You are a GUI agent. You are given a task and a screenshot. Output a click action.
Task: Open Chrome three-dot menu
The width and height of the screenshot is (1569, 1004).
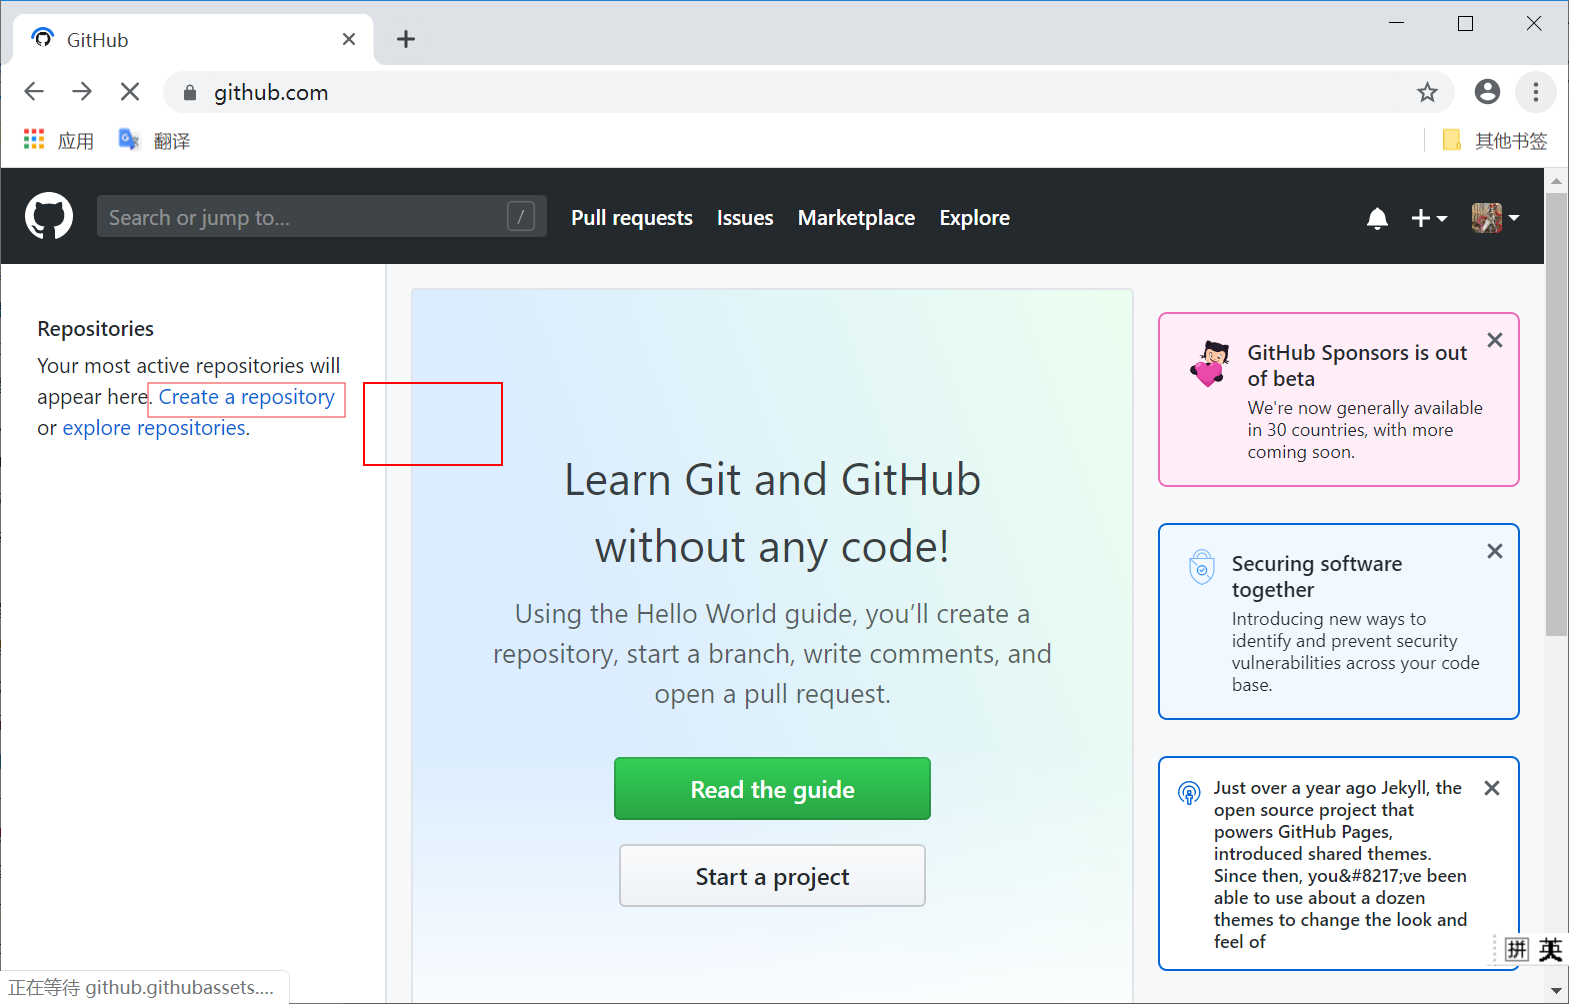pos(1536,92)
